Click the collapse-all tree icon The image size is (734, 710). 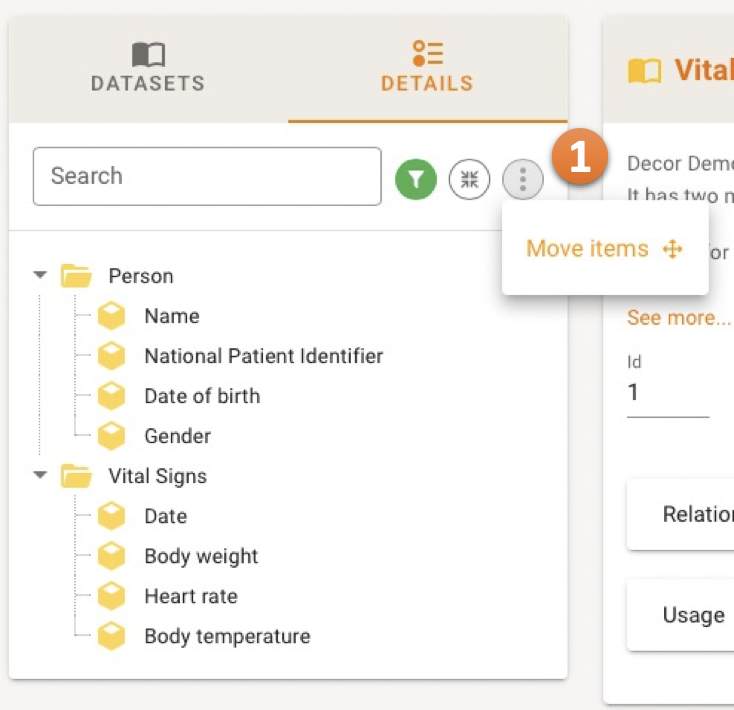click(x=469, y=180)
